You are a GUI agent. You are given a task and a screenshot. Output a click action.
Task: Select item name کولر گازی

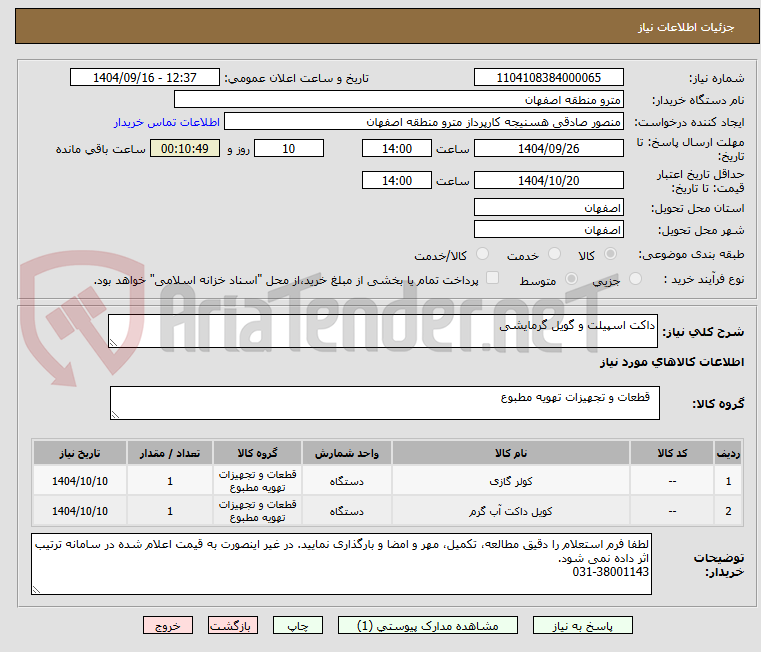[x=511, y=481]
